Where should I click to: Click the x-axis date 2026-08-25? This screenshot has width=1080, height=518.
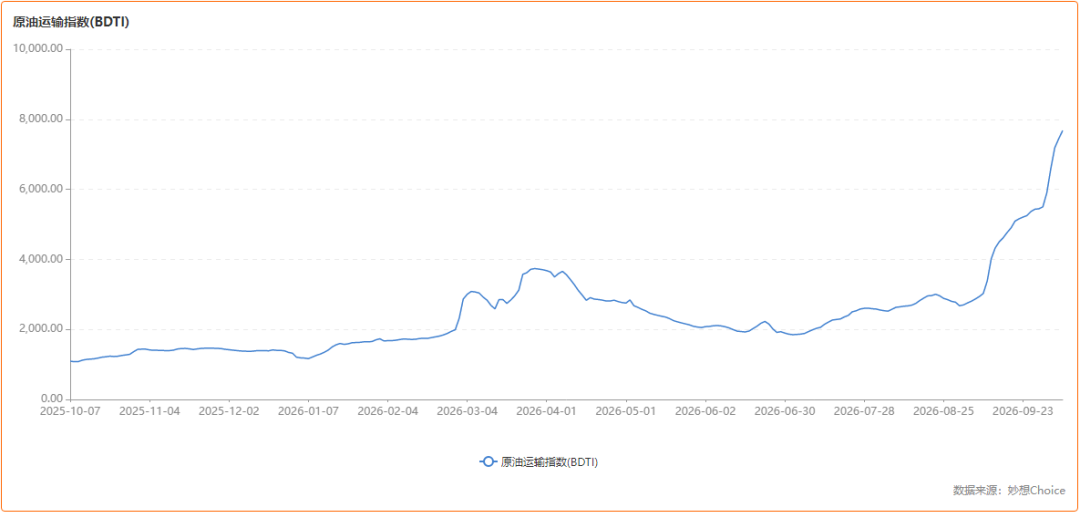tap(943, 411)
